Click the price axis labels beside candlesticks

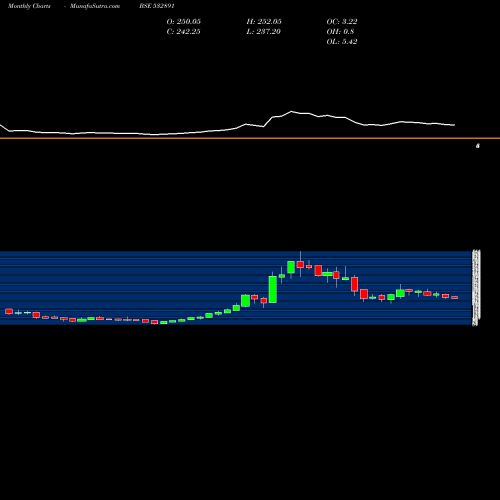coord(476,288)
